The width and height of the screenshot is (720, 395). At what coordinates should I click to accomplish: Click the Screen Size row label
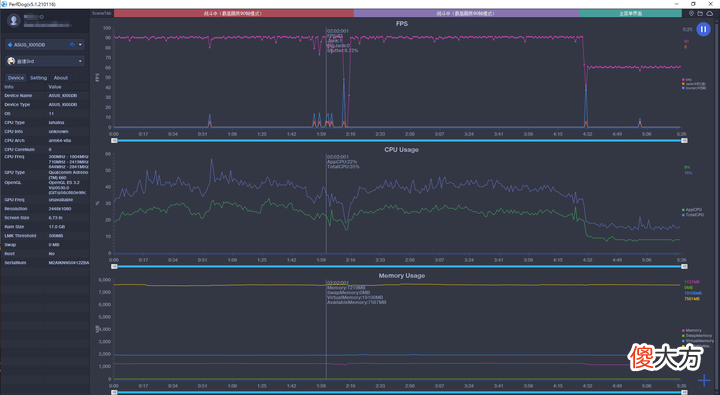pyautogui.click(x=17, y=218)
